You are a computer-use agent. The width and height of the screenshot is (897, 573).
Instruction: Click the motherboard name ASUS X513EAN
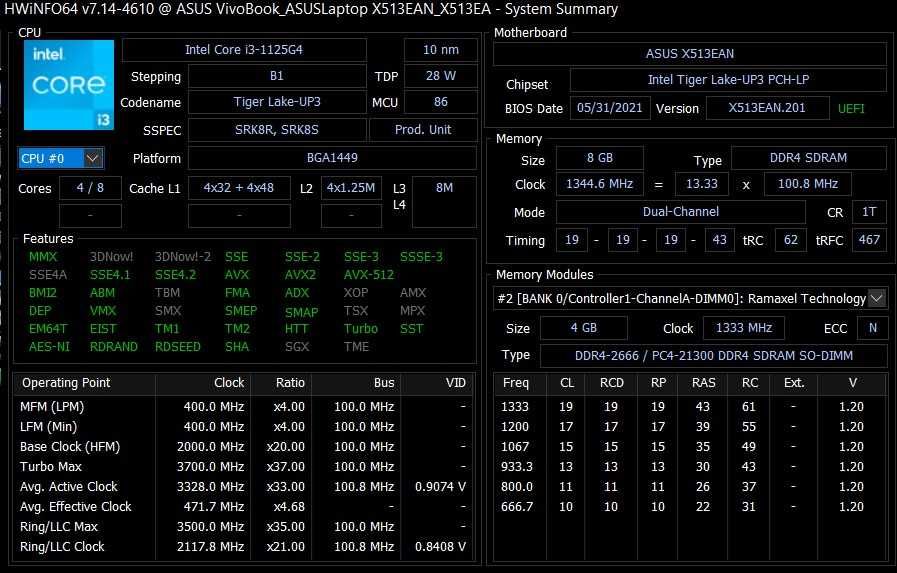[x=690, y=54]
